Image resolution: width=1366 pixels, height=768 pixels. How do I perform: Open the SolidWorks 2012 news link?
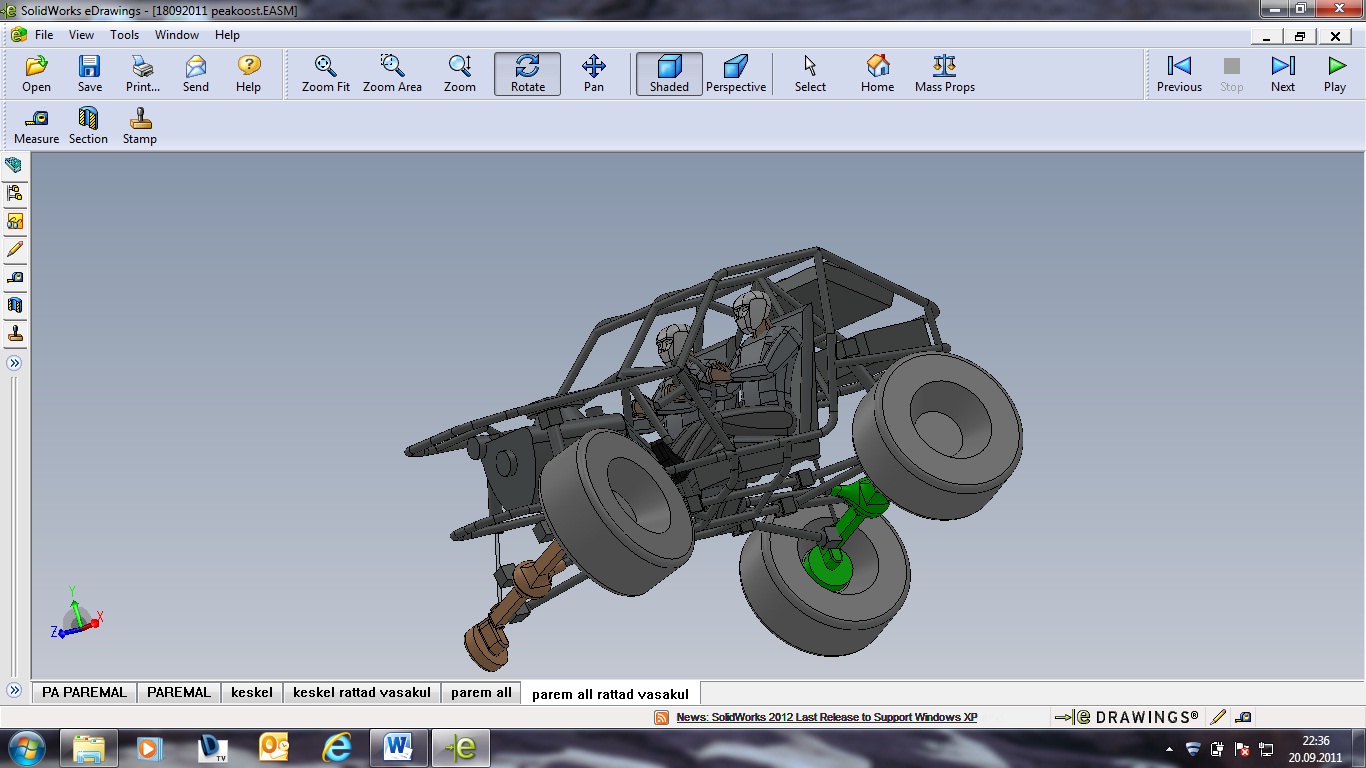click(826, 717)
